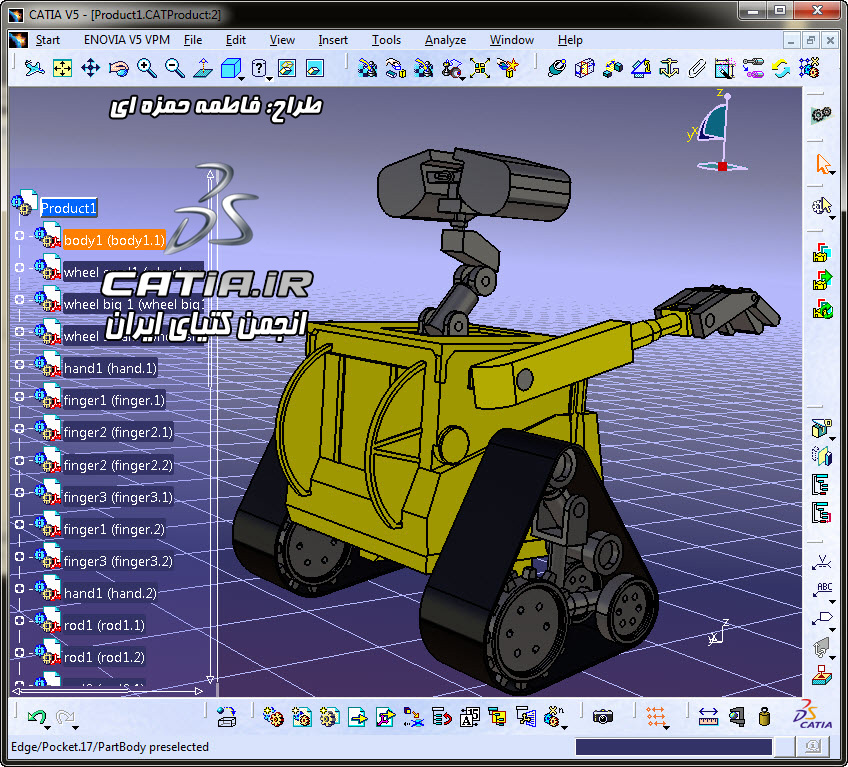Image resolution: width=848 pixels, height=767 pixels.
Task: Click the Swap Visible Space icon
Action: click(315, 69)
